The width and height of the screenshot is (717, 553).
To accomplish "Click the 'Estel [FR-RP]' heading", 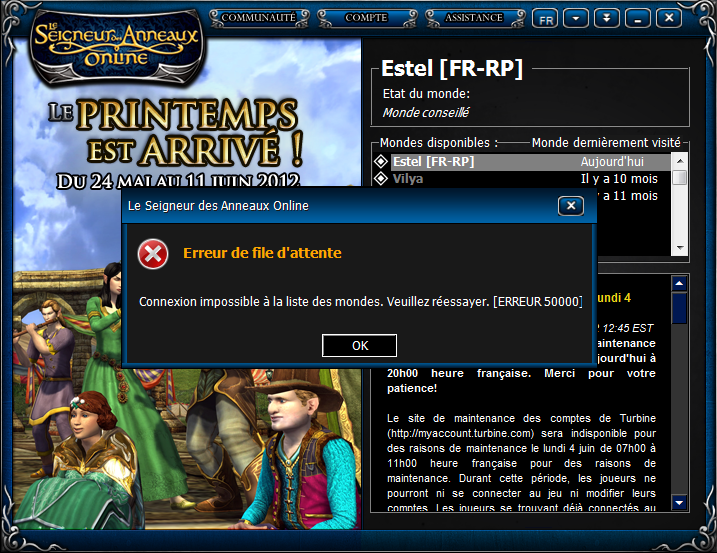I will pos(452,69).
